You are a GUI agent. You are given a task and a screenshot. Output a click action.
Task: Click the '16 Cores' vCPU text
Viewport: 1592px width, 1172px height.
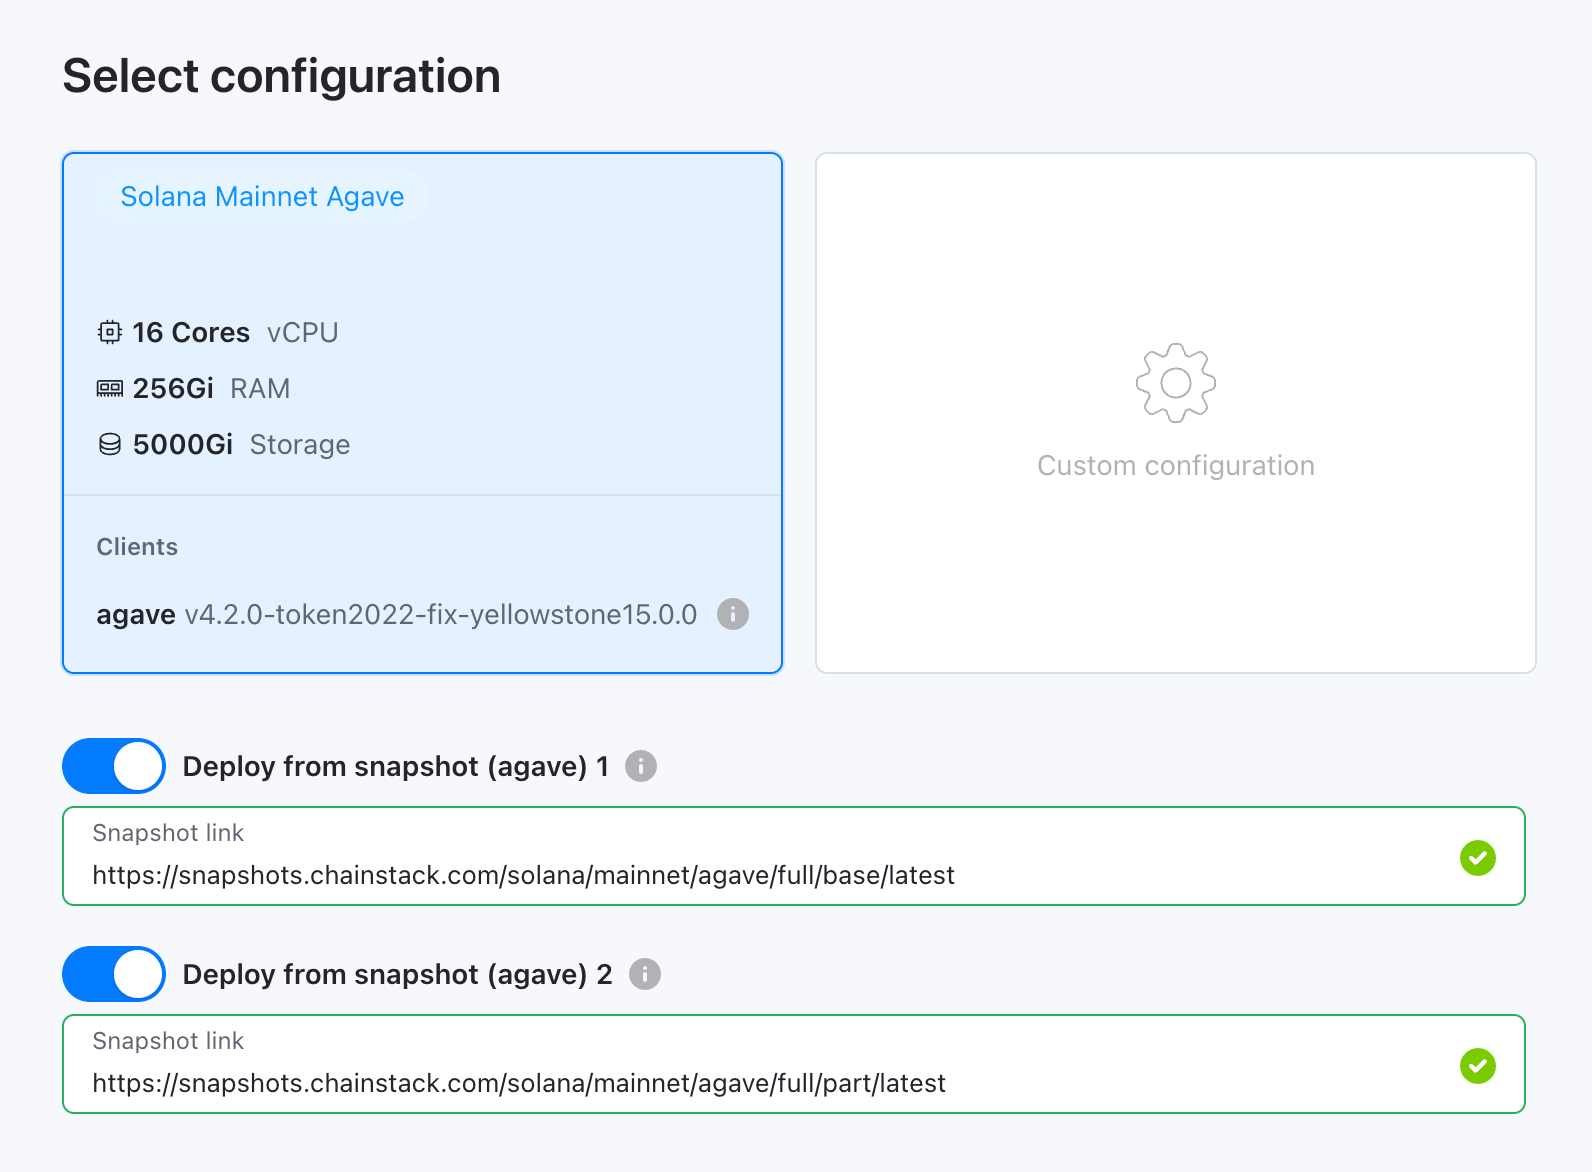pyautogui.click(x=191, y=332)
